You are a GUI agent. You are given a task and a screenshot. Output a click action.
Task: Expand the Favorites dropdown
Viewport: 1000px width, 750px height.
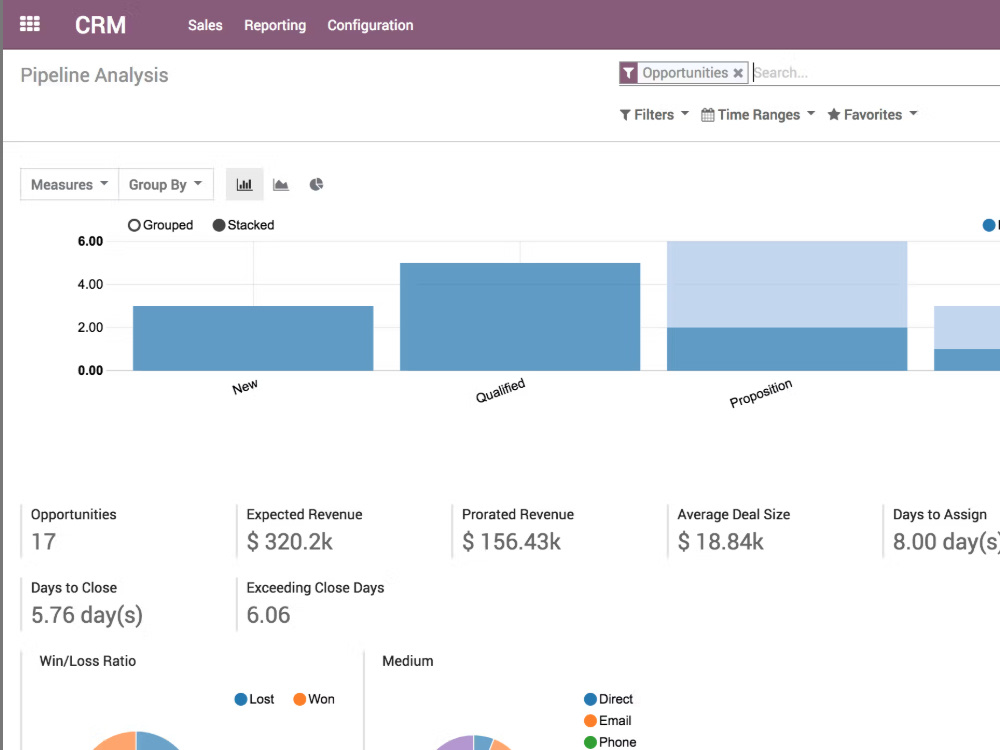(x=872, y=115)
